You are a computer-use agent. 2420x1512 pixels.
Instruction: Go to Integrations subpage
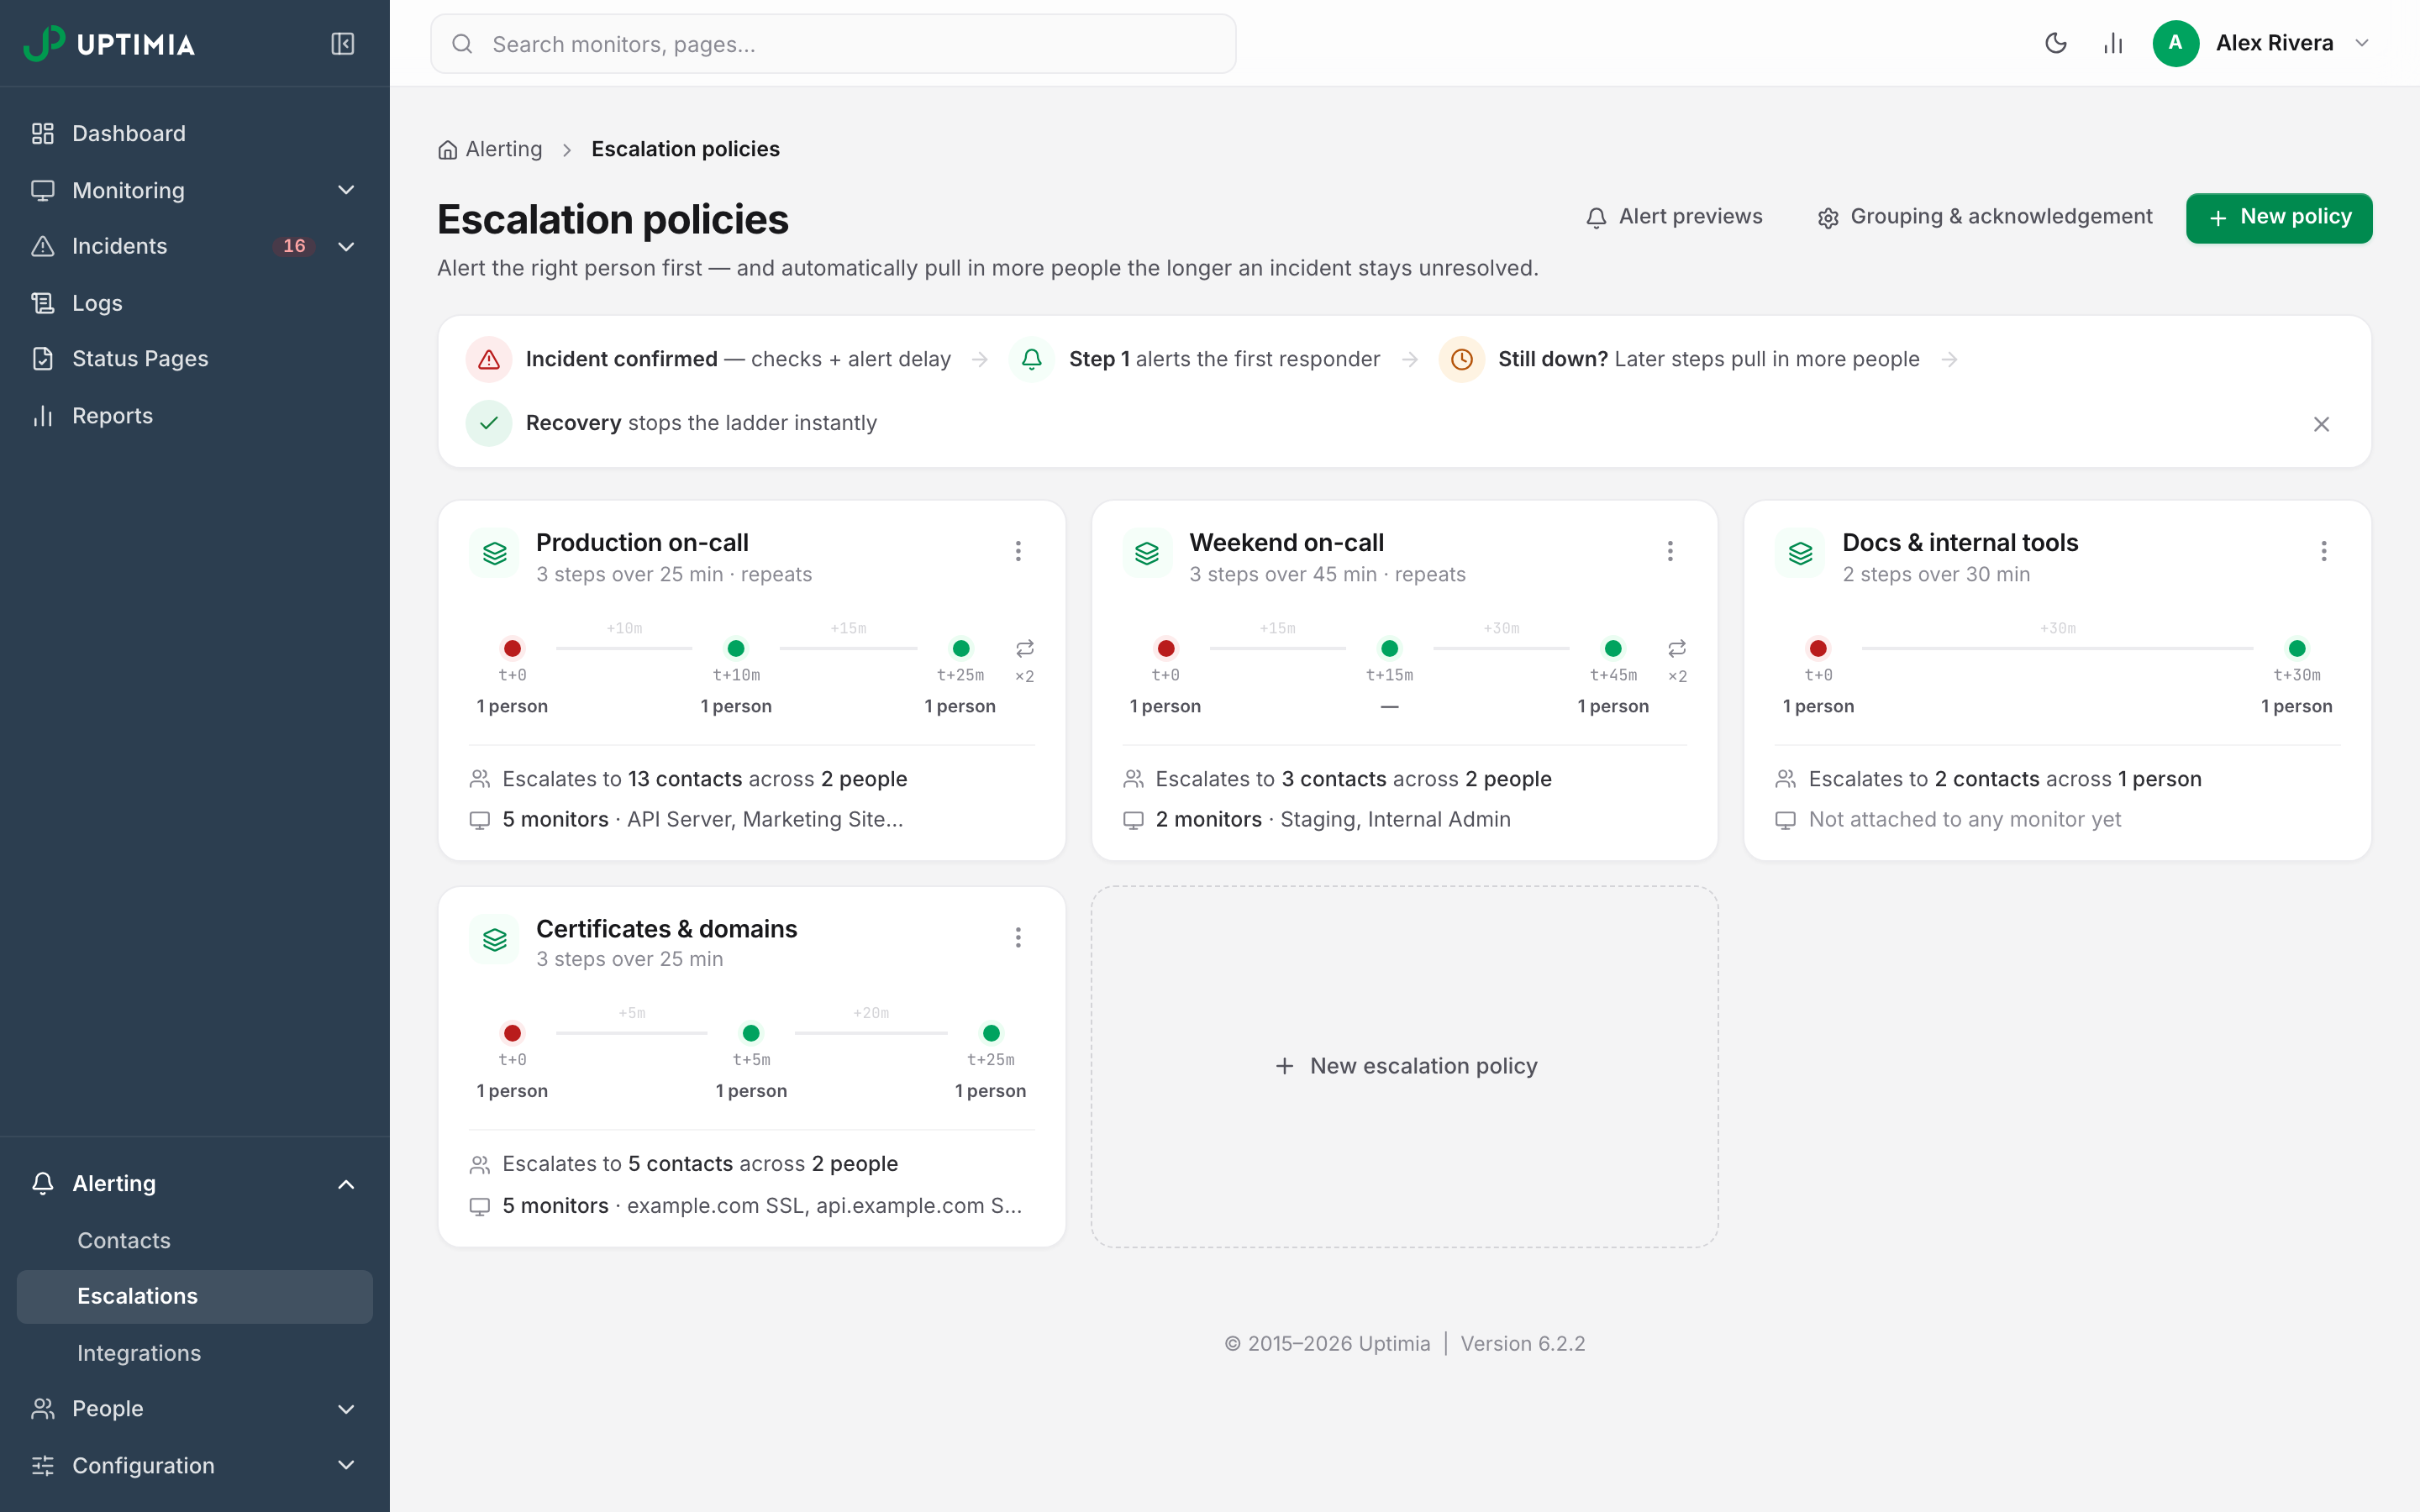(x=195, y=1353)
